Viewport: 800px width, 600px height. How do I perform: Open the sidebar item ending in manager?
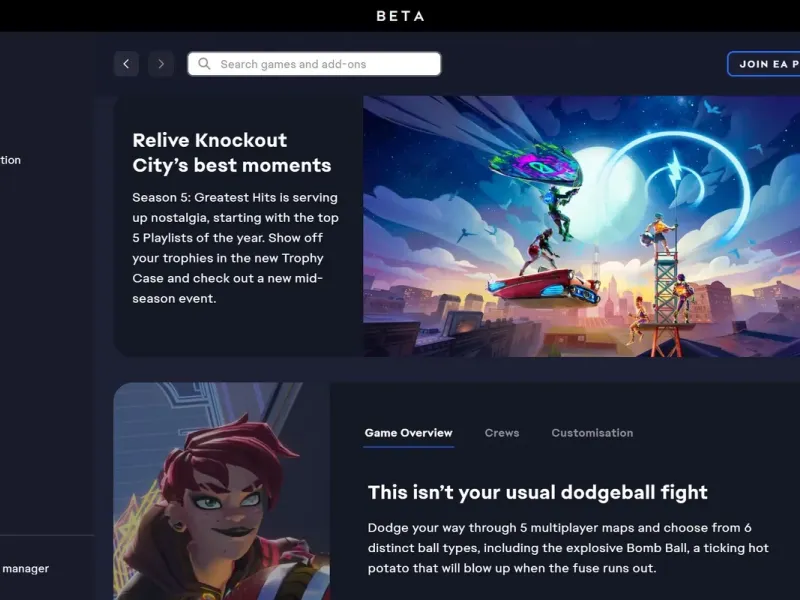[26, 568]
